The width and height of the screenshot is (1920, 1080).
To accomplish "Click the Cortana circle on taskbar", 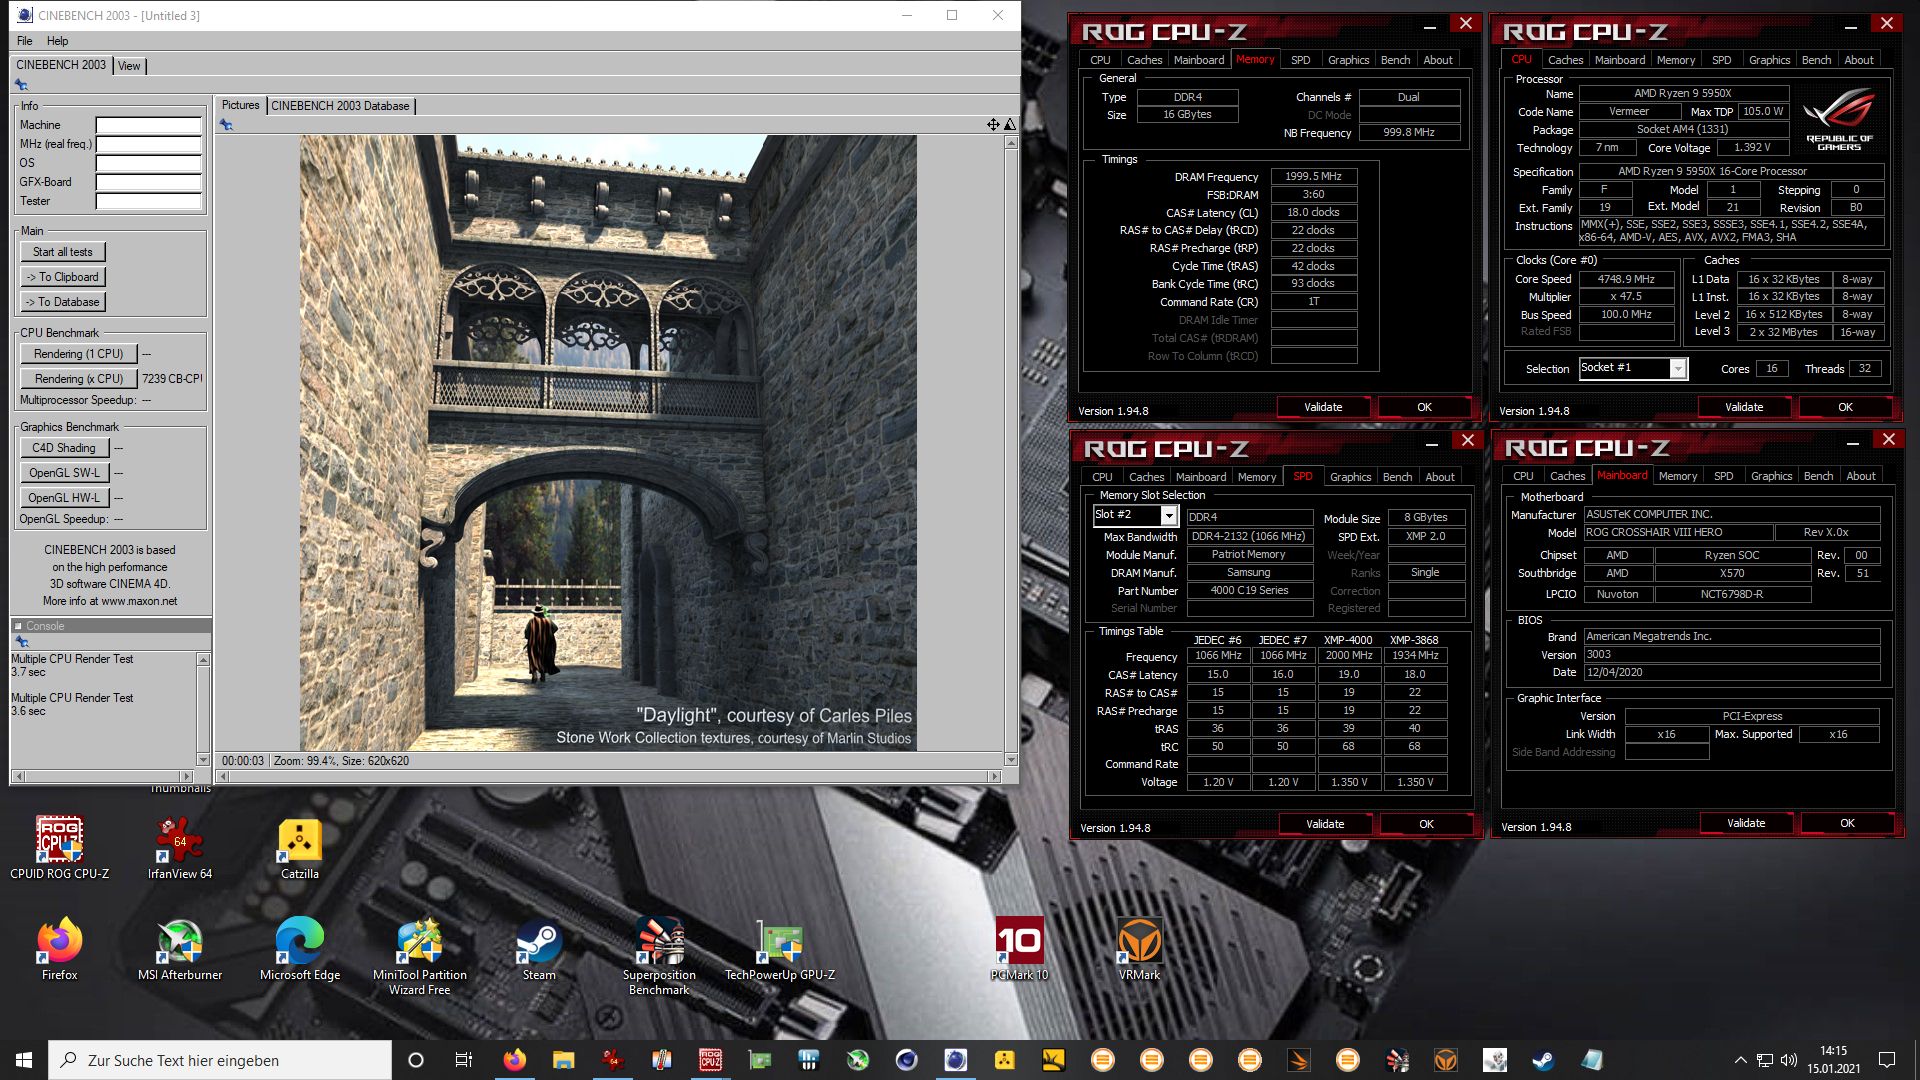I will pos(416,1060).
